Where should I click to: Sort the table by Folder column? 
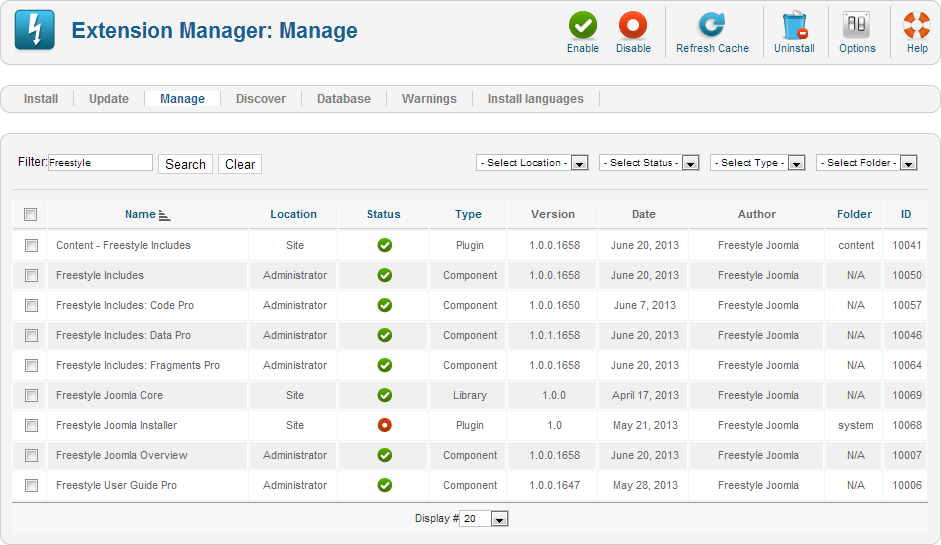(x=855, y=214)
